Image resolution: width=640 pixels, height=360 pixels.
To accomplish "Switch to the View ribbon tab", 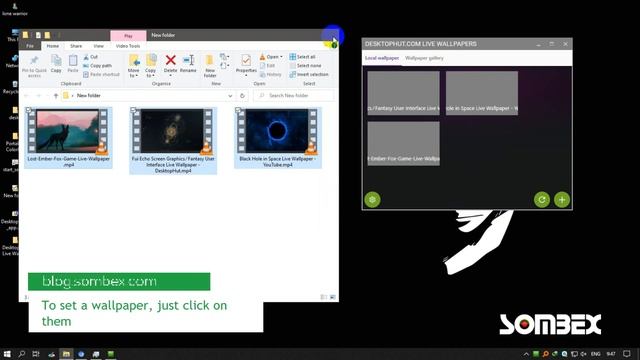I will coord(99,46).
